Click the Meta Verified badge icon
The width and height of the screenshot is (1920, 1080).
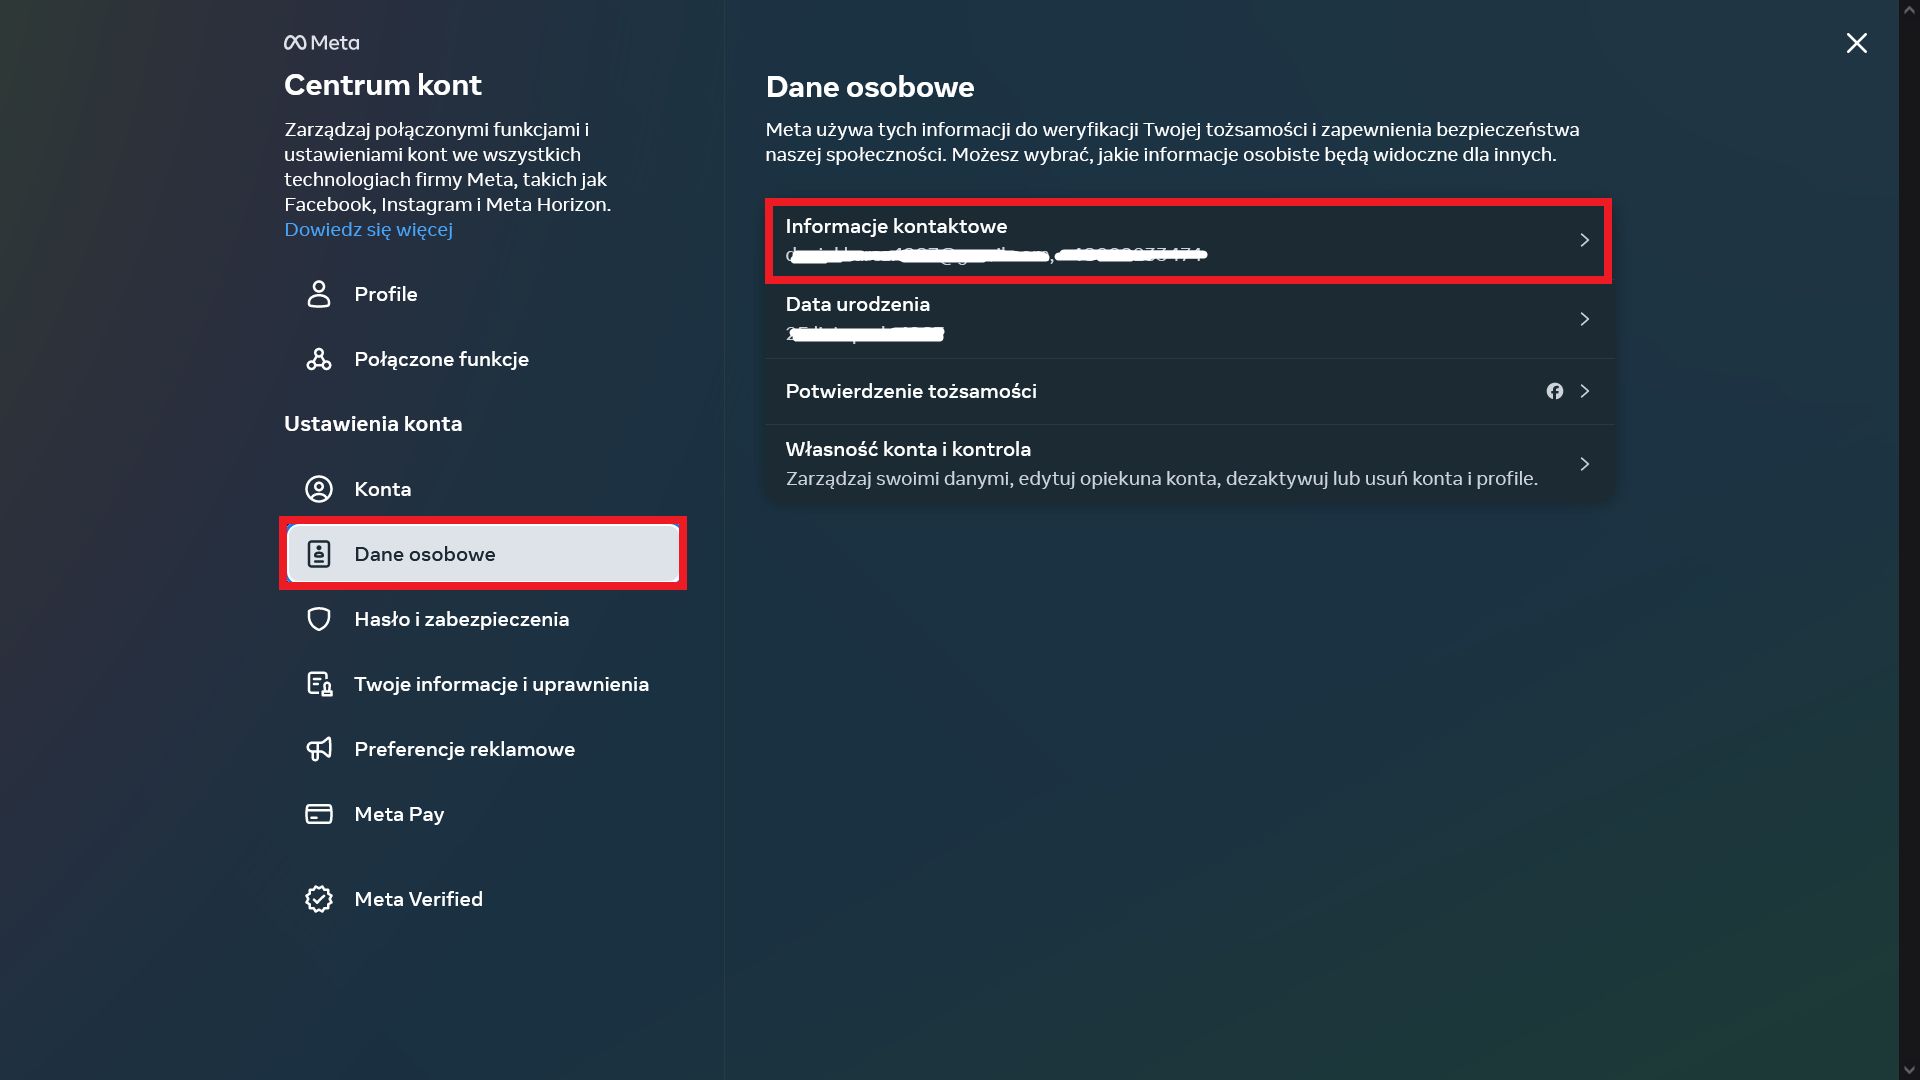[318, 899]
